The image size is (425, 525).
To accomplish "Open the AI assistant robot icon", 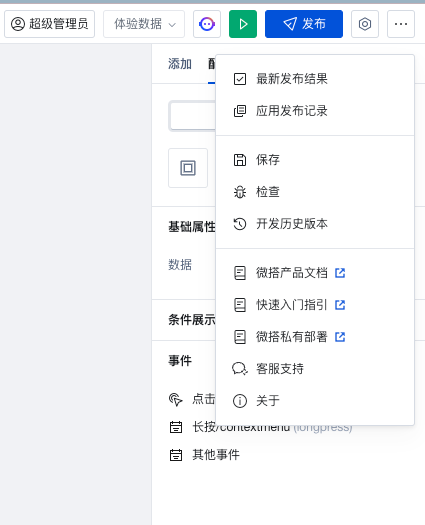I will [x=207, y=24].
